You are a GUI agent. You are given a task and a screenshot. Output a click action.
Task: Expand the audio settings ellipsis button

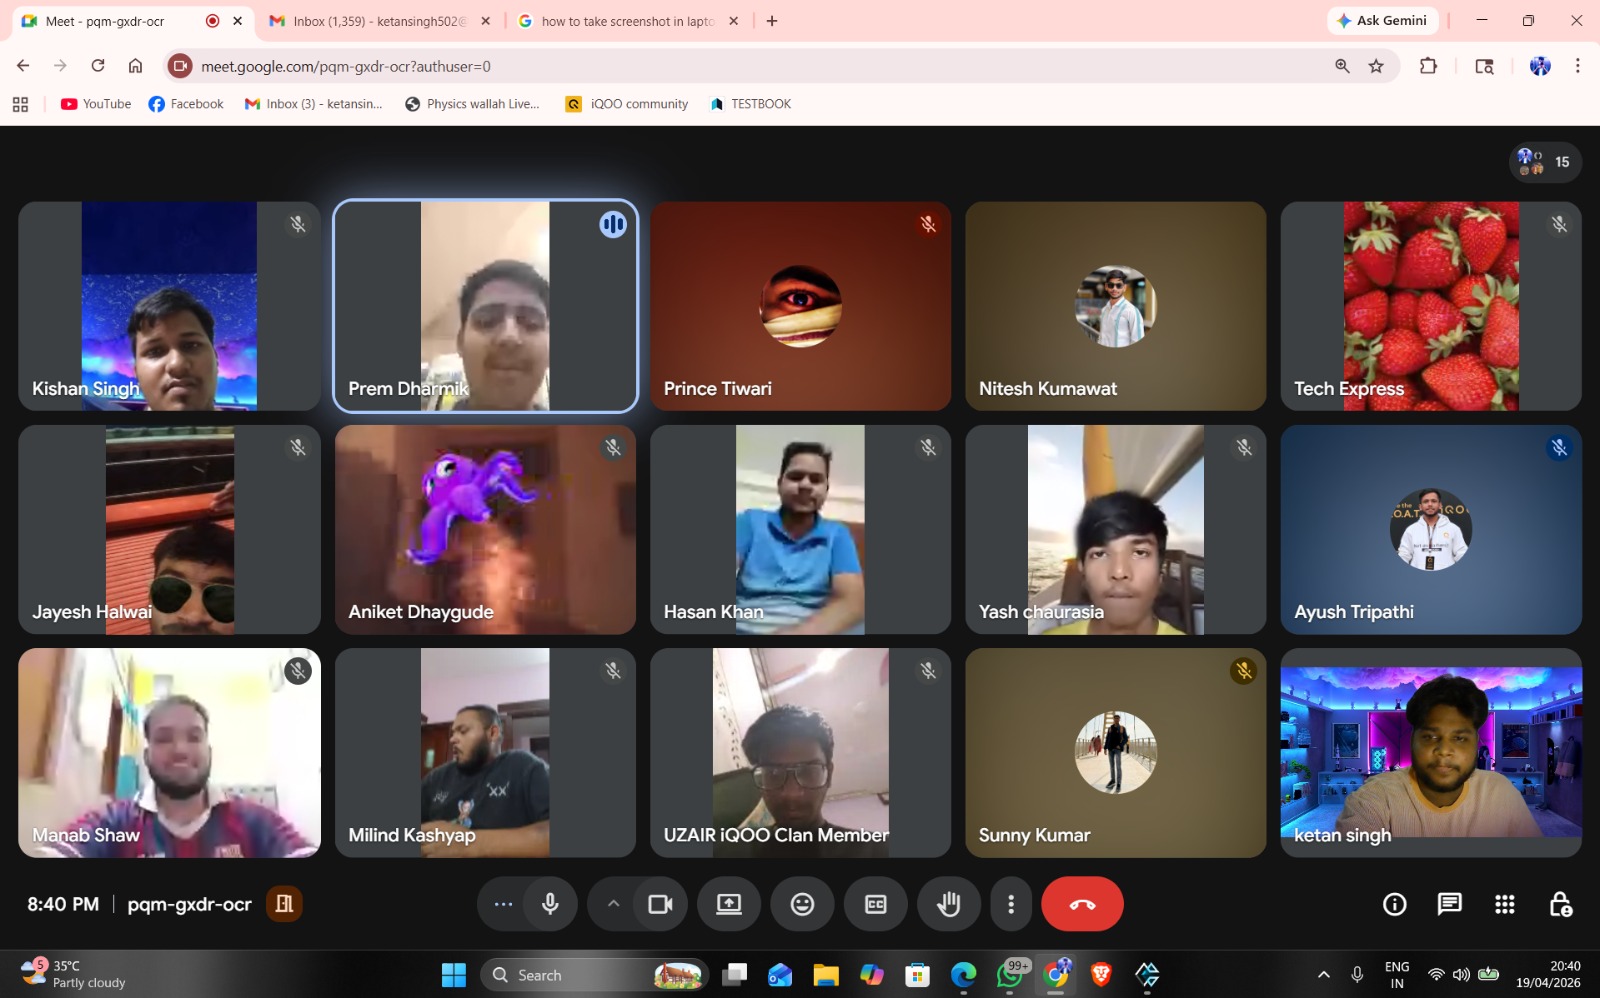point(503,904)
